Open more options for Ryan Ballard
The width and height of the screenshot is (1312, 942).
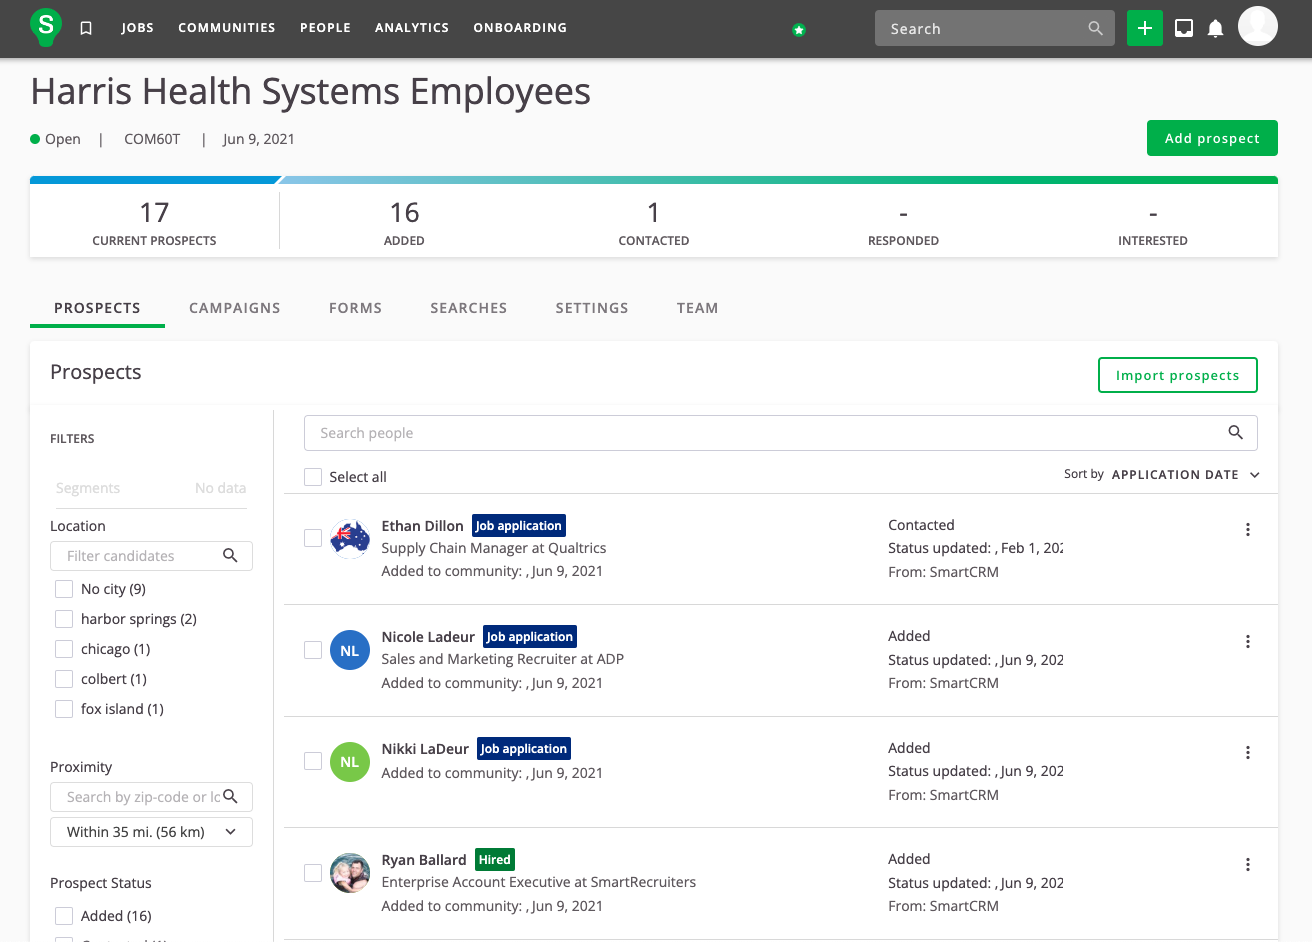(1248, 865)
